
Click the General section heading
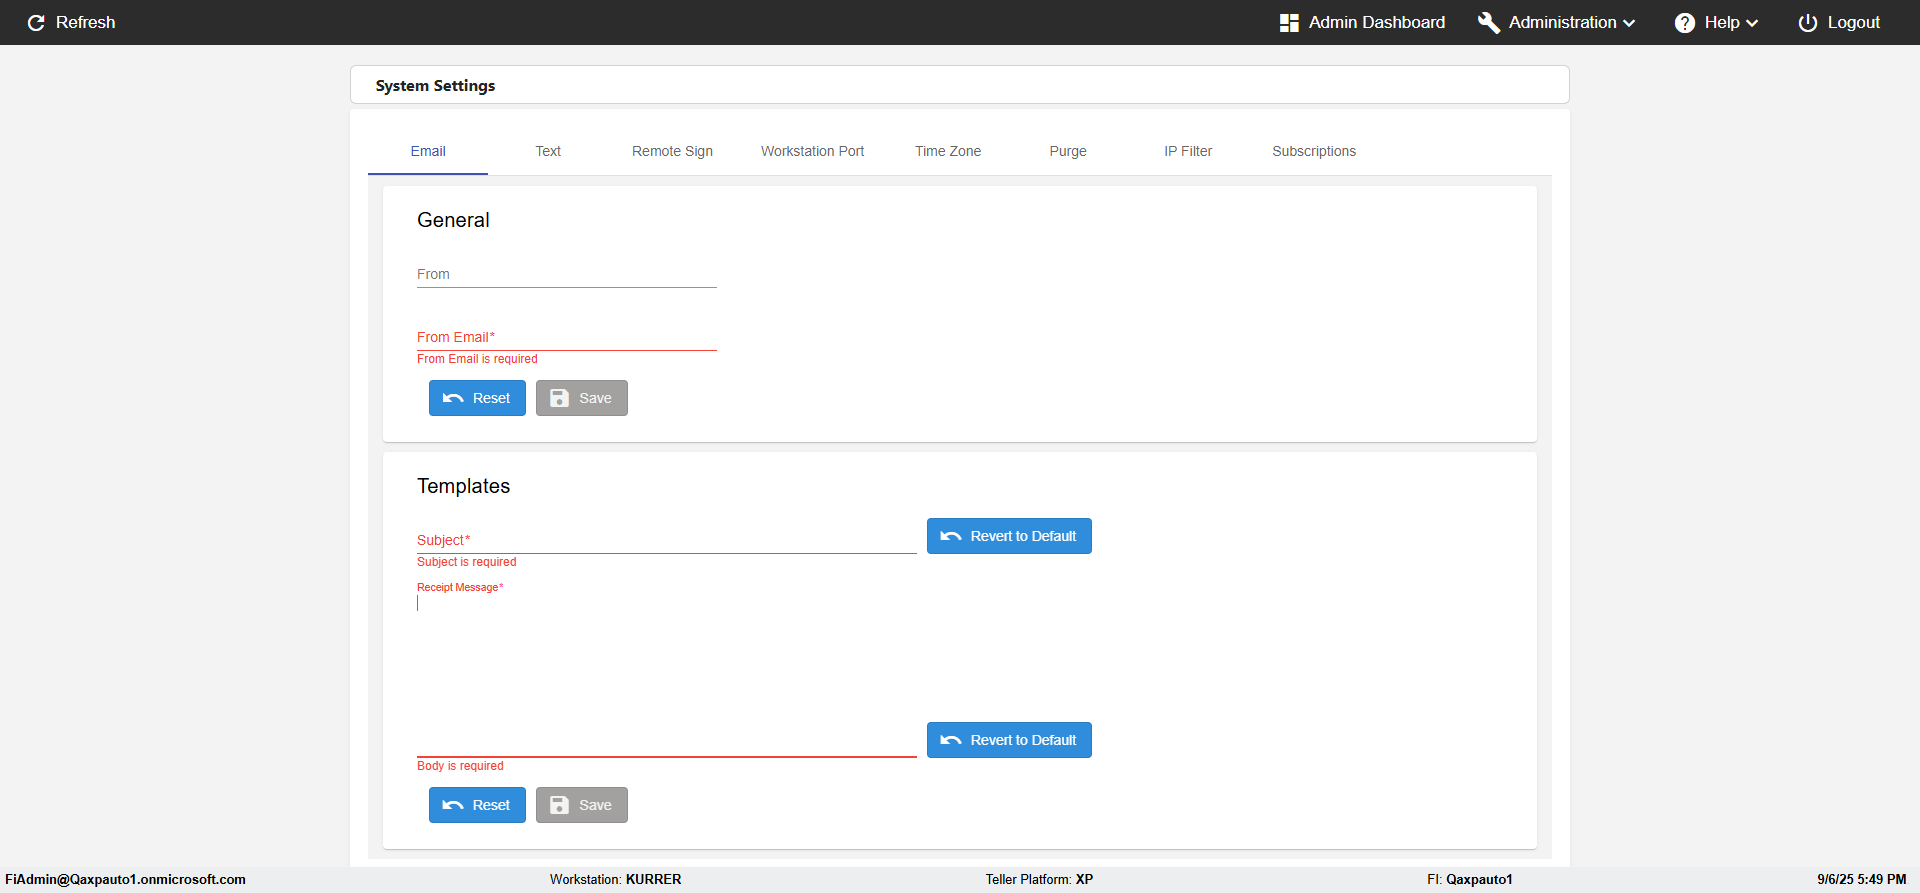click(453, 220)
